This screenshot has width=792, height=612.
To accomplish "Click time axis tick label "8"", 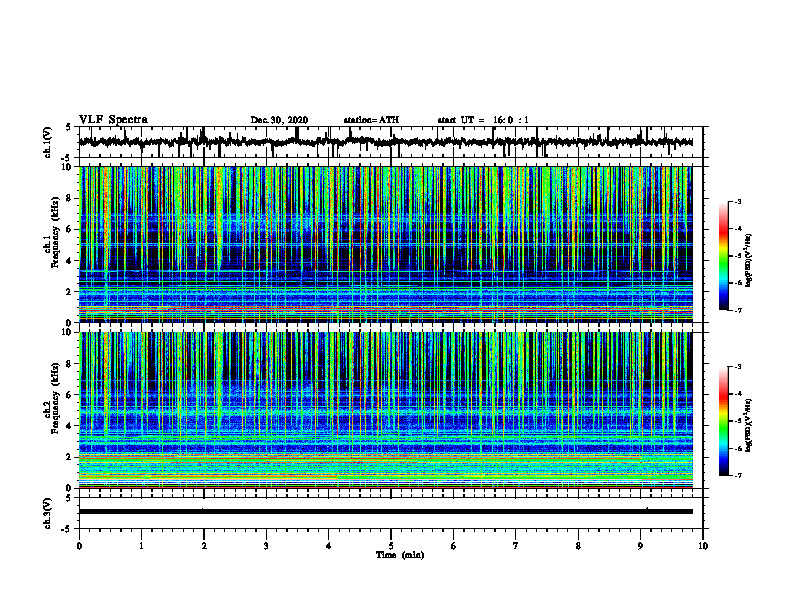I will click(578, 546).
